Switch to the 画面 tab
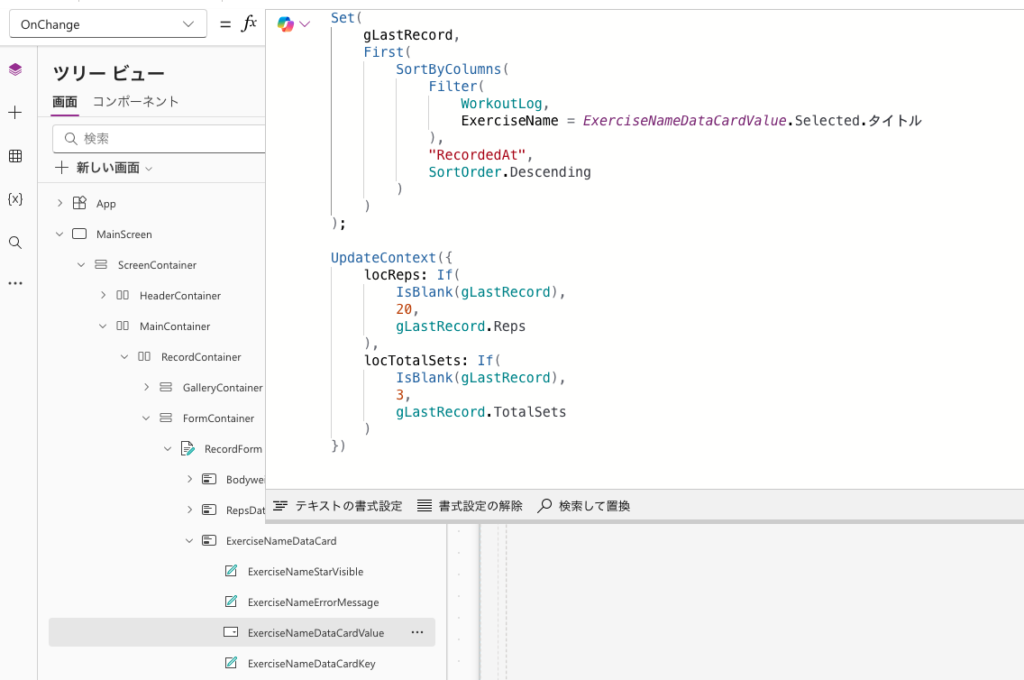The height and width of the screenshot is (680, 1024). (65, 102)
